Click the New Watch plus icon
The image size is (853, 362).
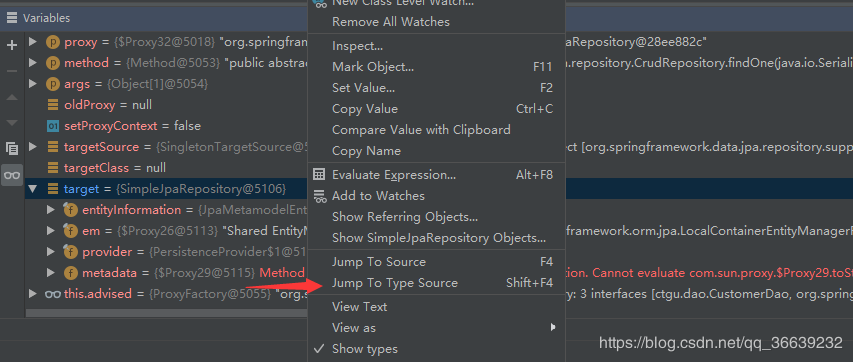(12, 45)
